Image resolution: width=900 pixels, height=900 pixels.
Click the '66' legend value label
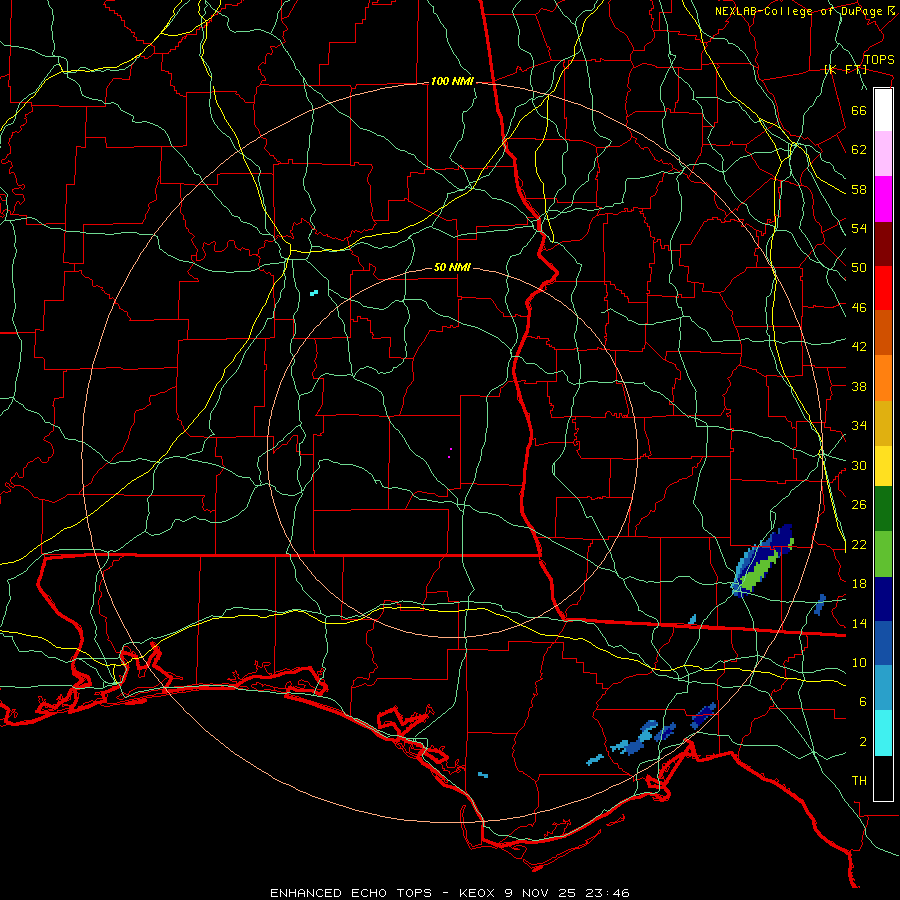click(x=859, y=110)
